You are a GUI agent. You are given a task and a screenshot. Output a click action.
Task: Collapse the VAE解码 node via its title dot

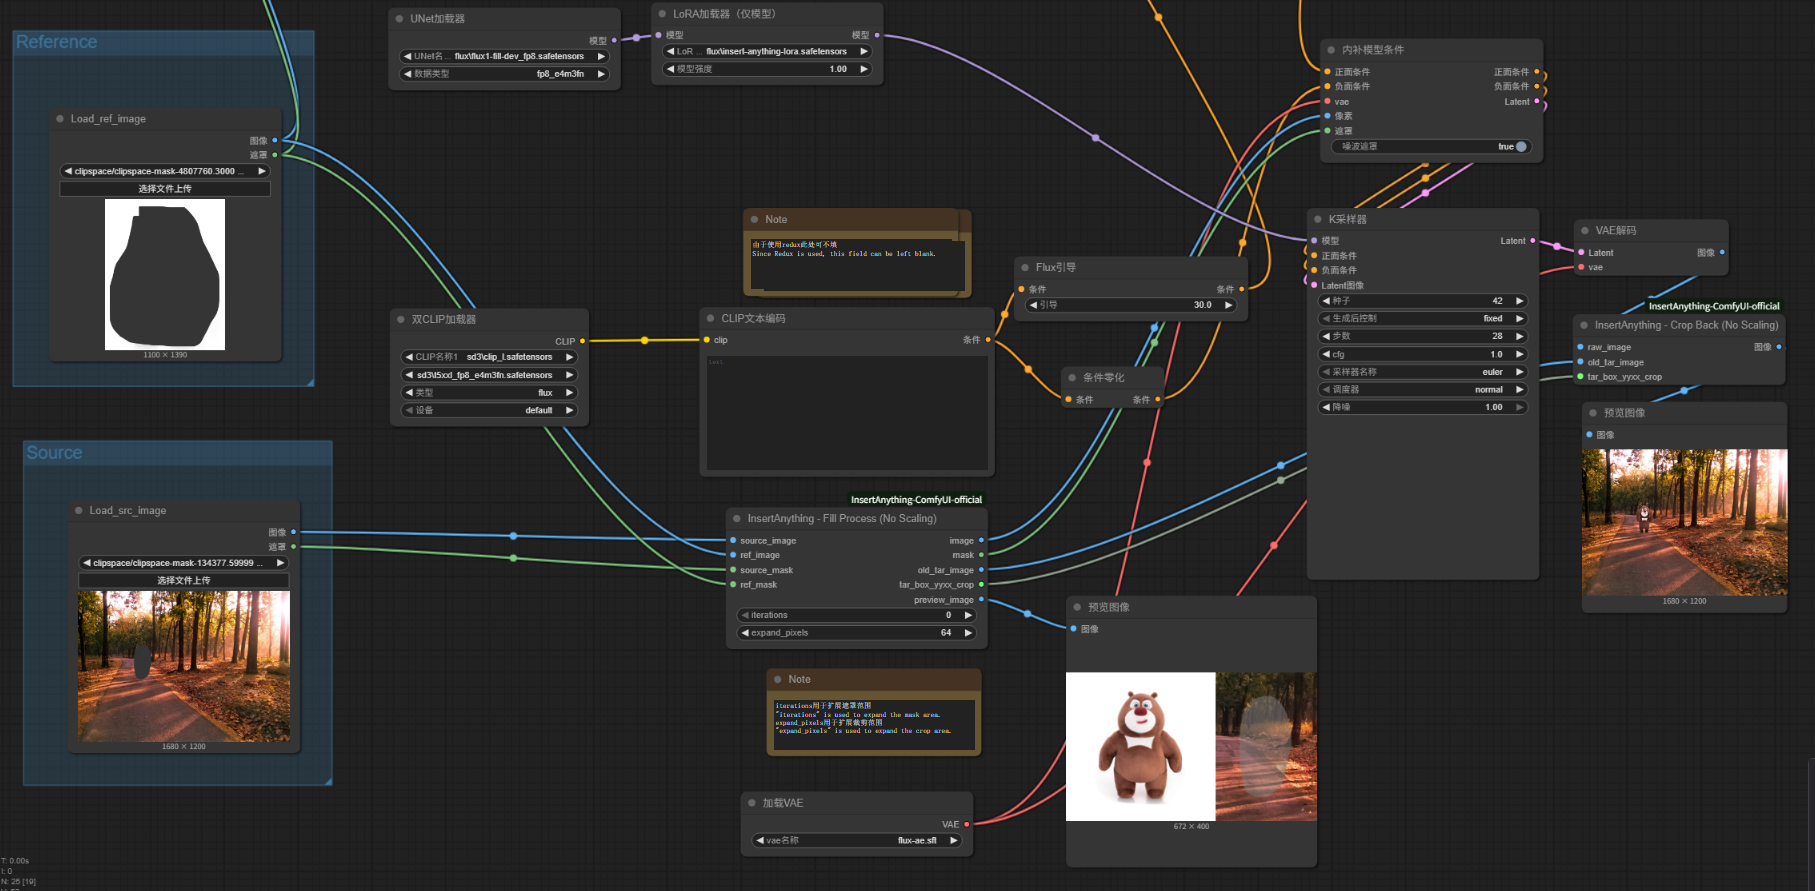(1585, 230)
